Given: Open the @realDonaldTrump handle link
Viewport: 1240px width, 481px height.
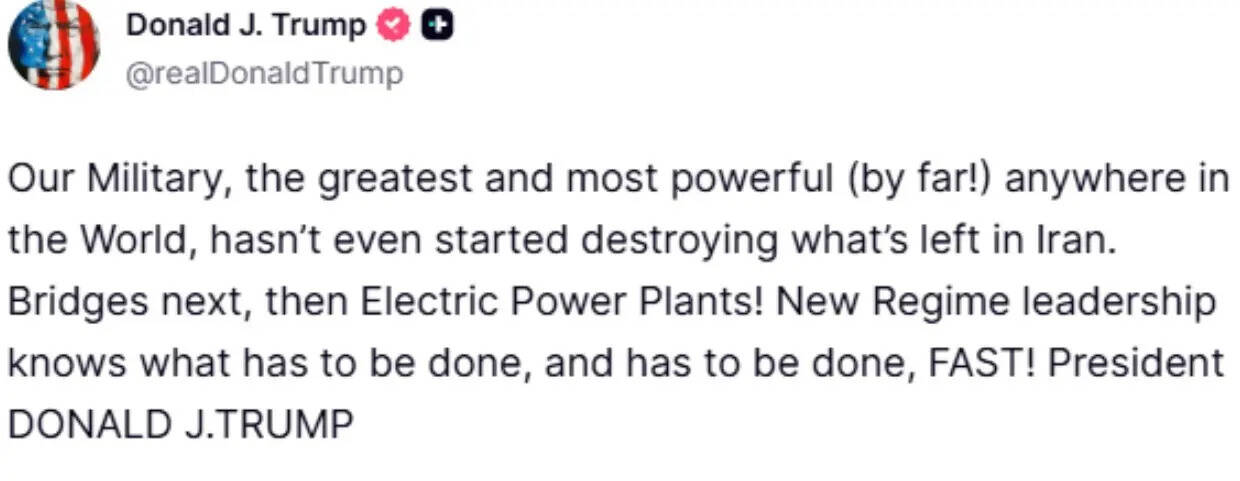Looking at the screenshot, I should [x=265, y=73].
